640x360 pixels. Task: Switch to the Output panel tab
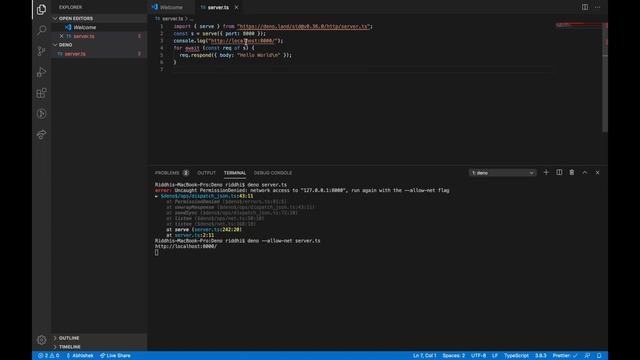[x=207, y=173]
